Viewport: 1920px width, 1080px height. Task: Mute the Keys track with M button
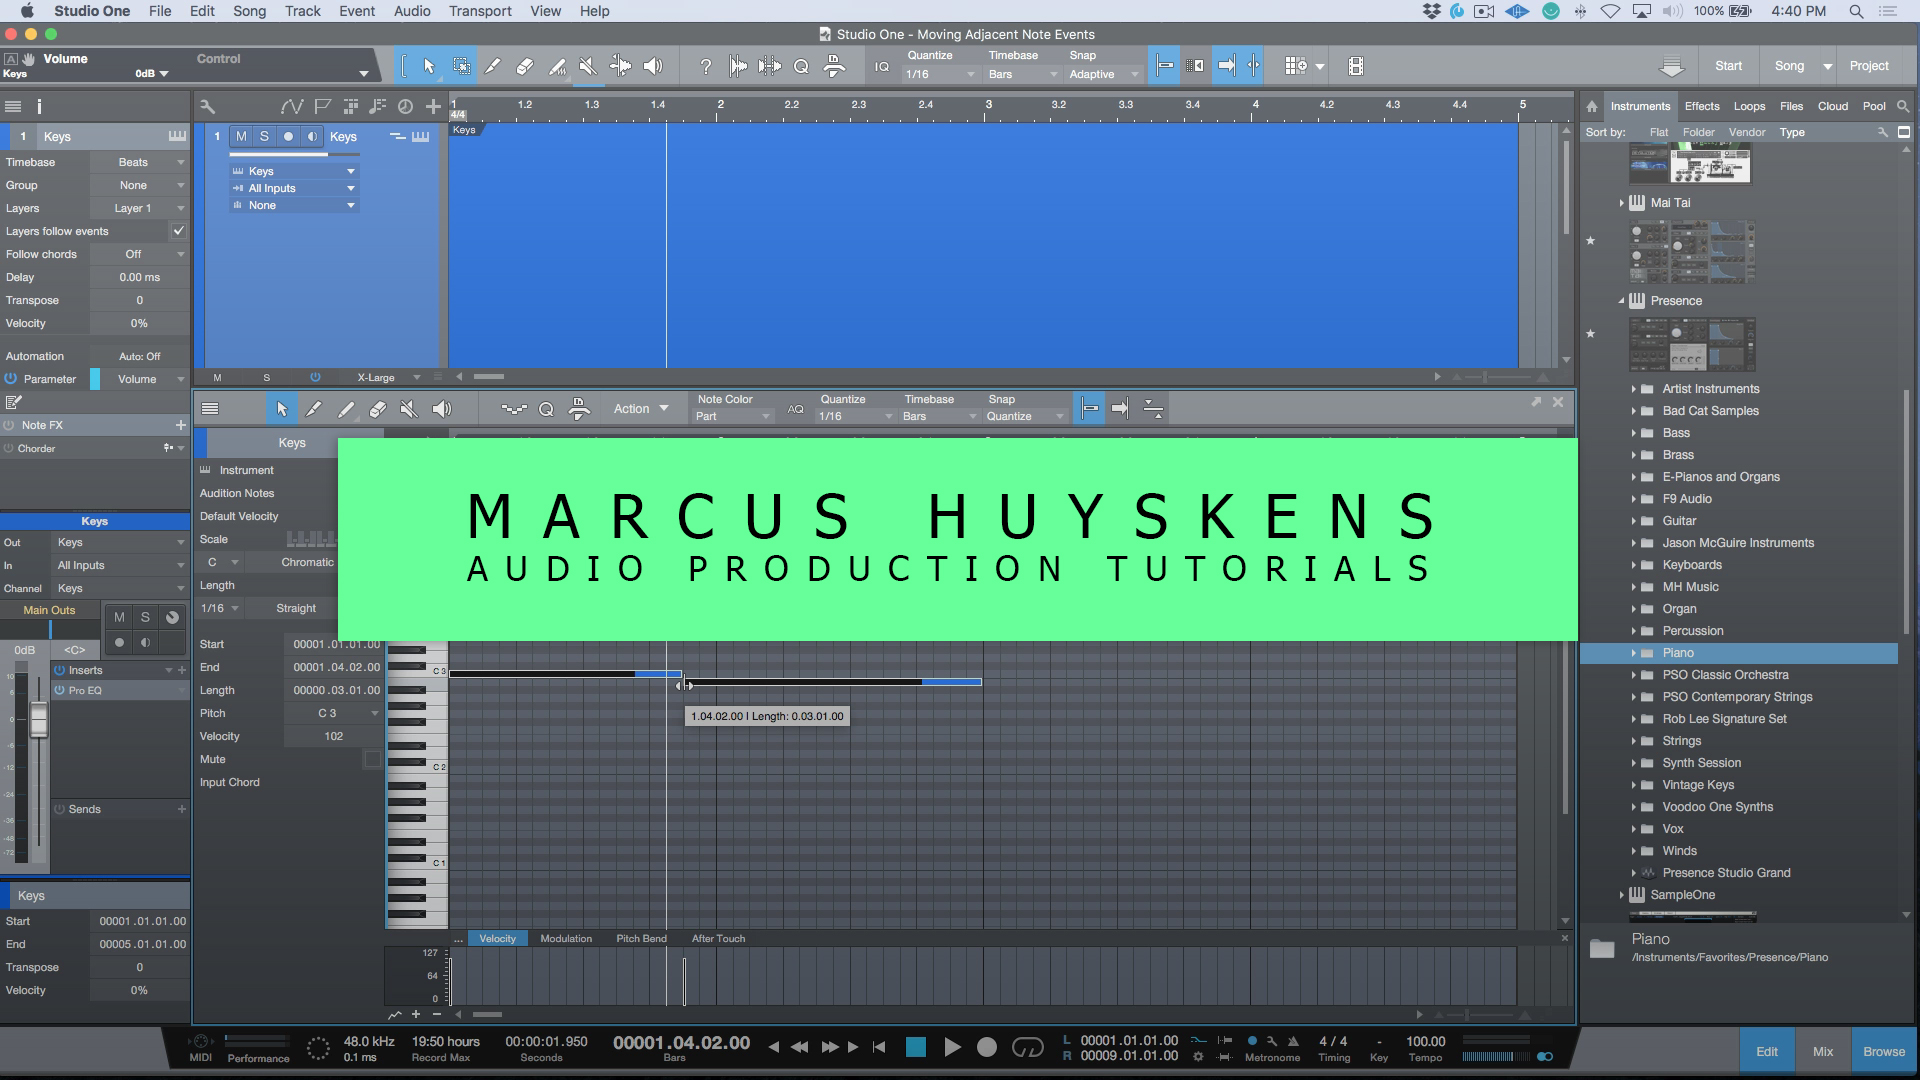click(241, 136)
